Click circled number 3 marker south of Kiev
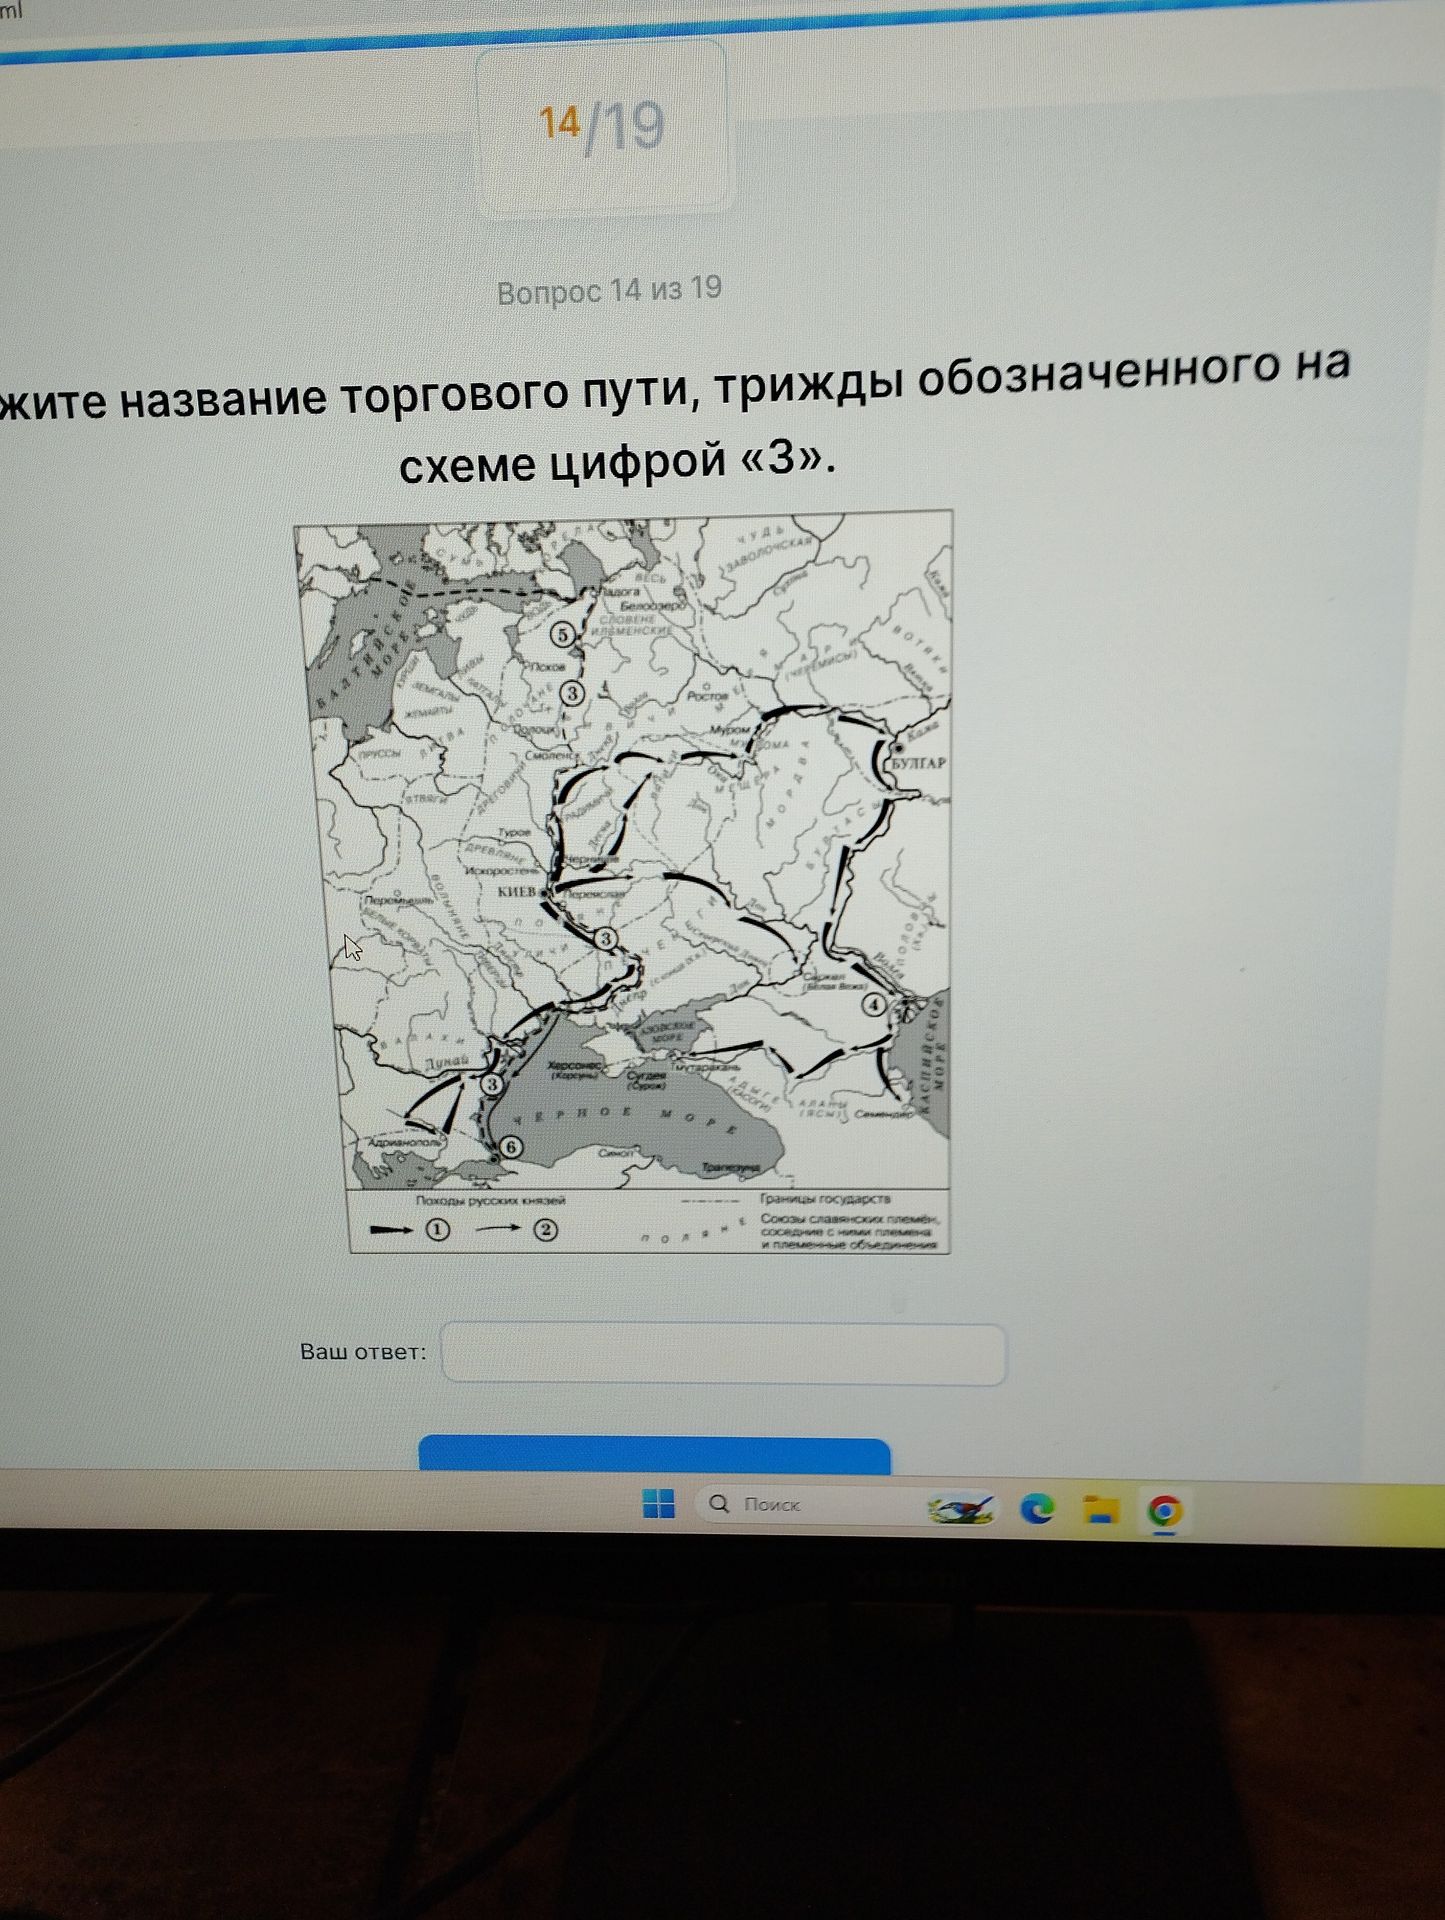The width and height of the screenshot is (1445, 1920). (604, 938)
